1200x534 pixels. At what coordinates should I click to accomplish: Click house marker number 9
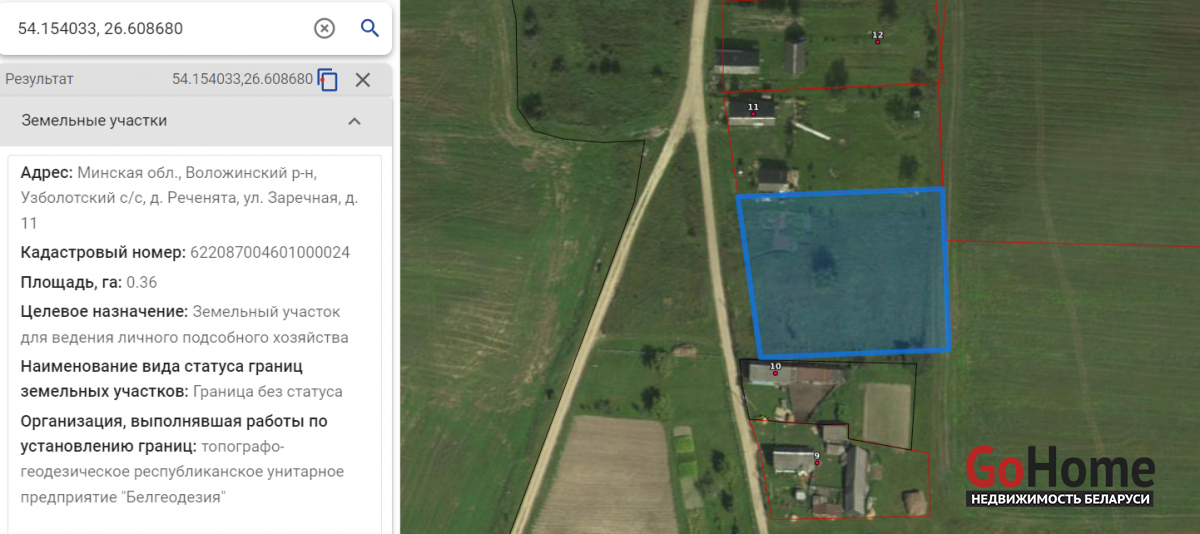(816, 458)
